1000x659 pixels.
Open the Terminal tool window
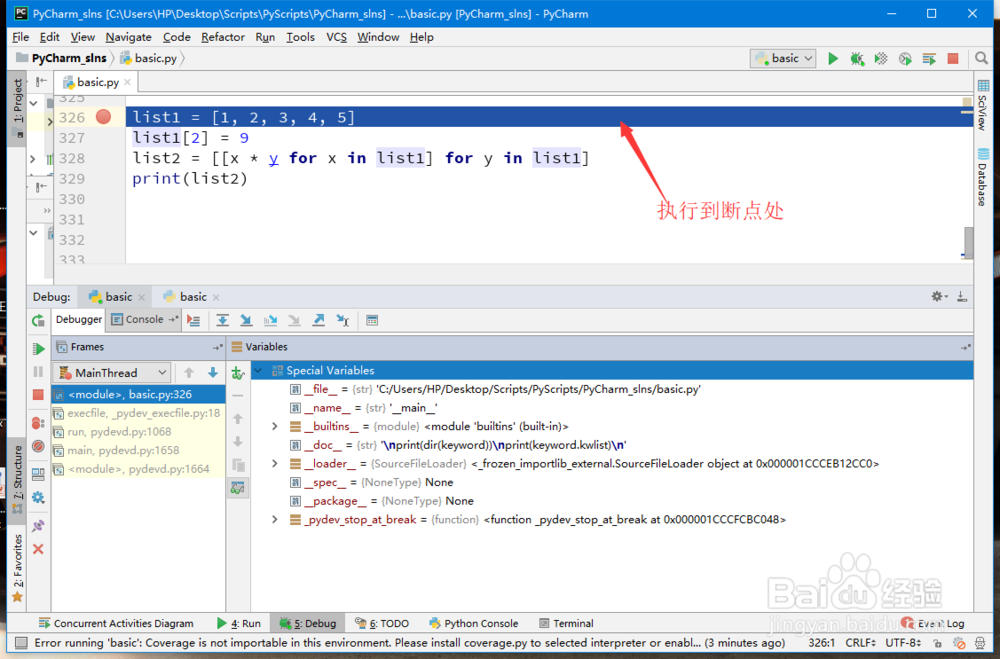click(566, 623)
